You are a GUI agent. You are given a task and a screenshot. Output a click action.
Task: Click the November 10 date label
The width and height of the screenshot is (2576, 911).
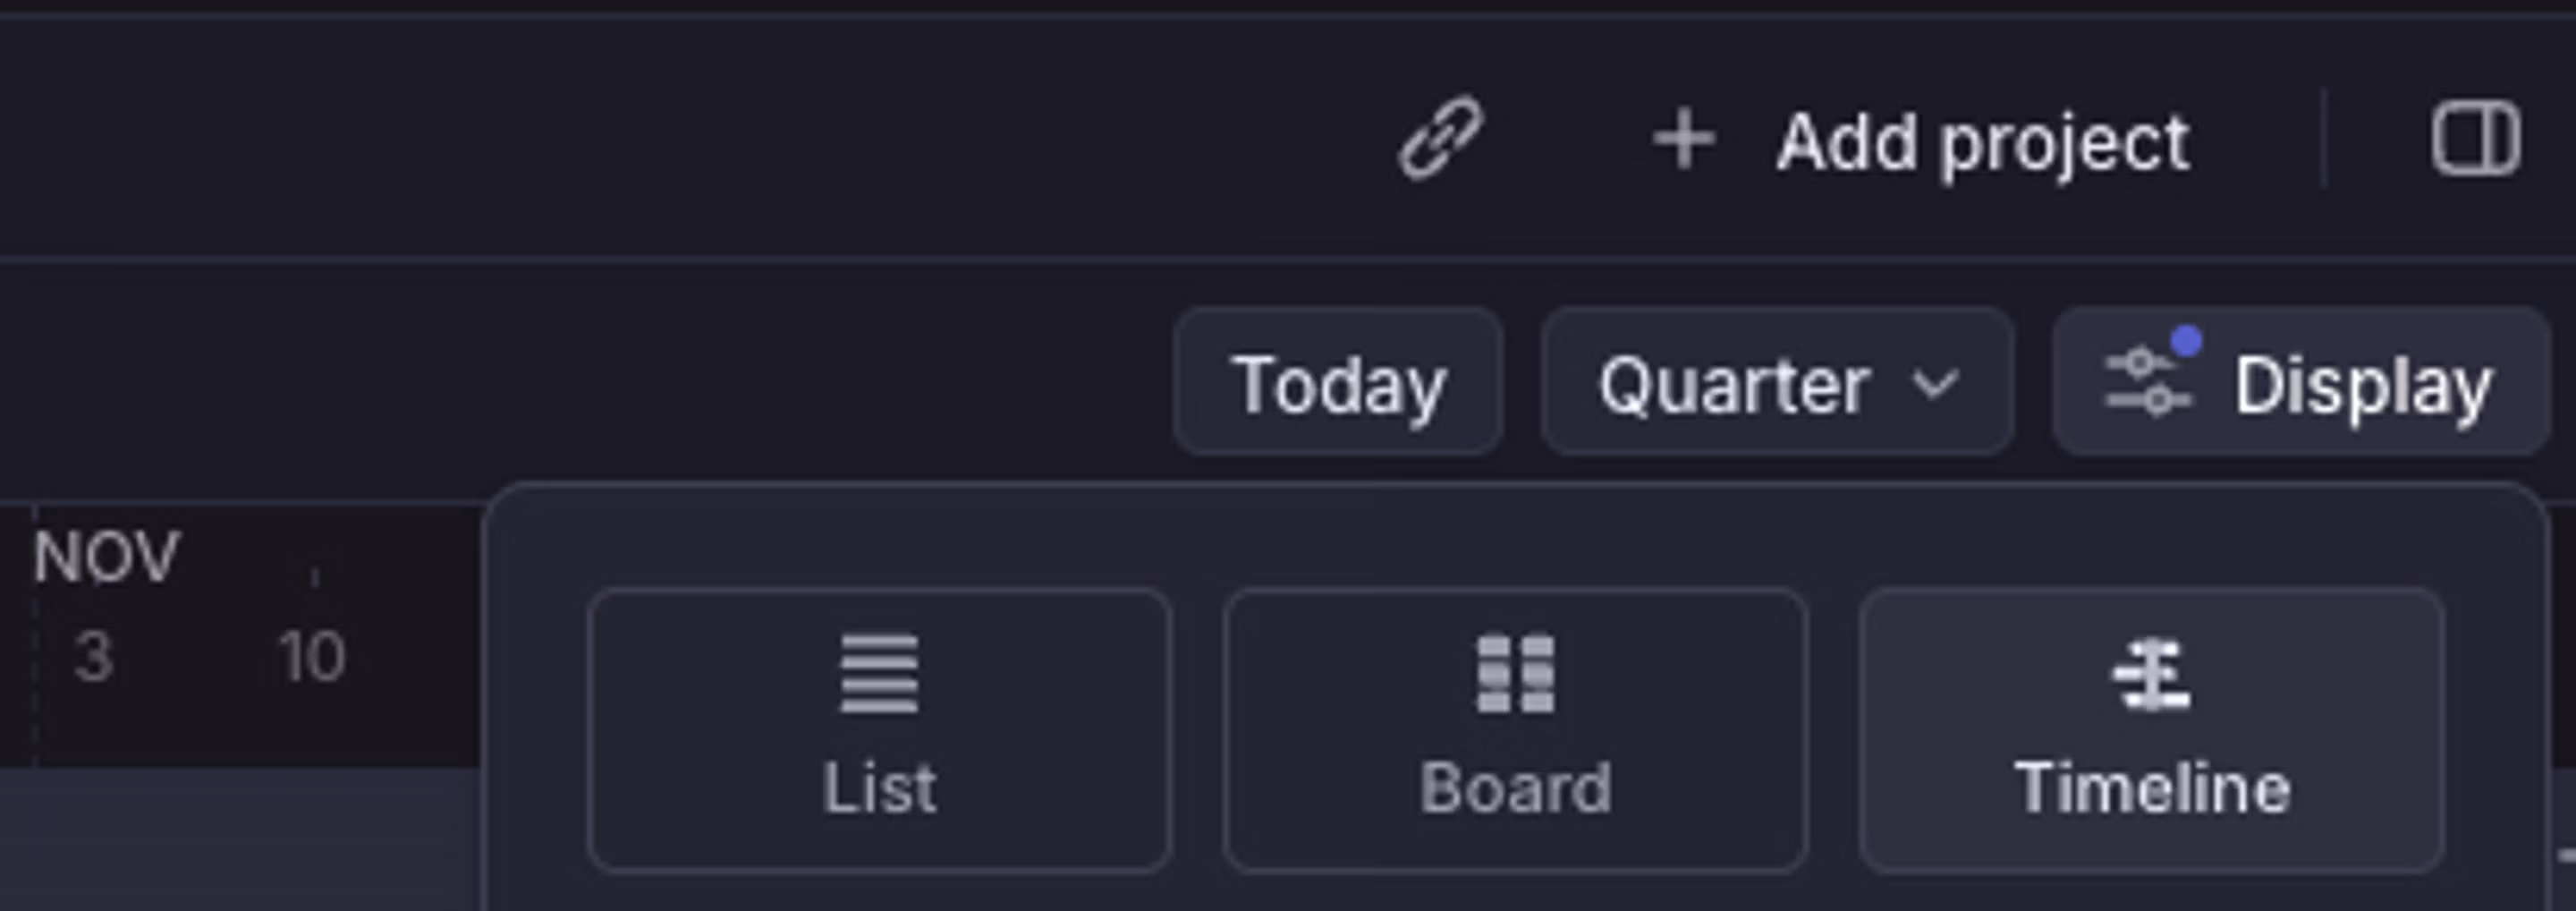tap(310, 655)
